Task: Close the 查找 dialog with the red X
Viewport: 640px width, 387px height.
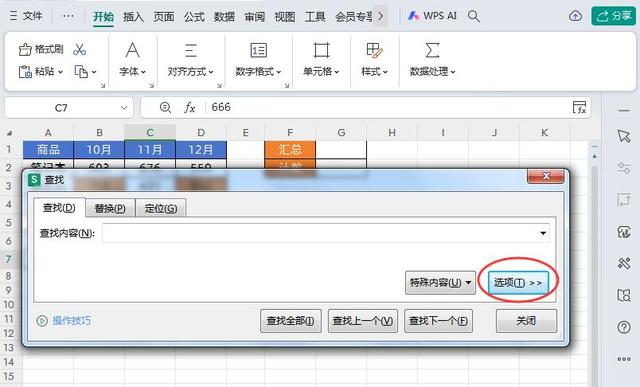Action: (546, 176)
